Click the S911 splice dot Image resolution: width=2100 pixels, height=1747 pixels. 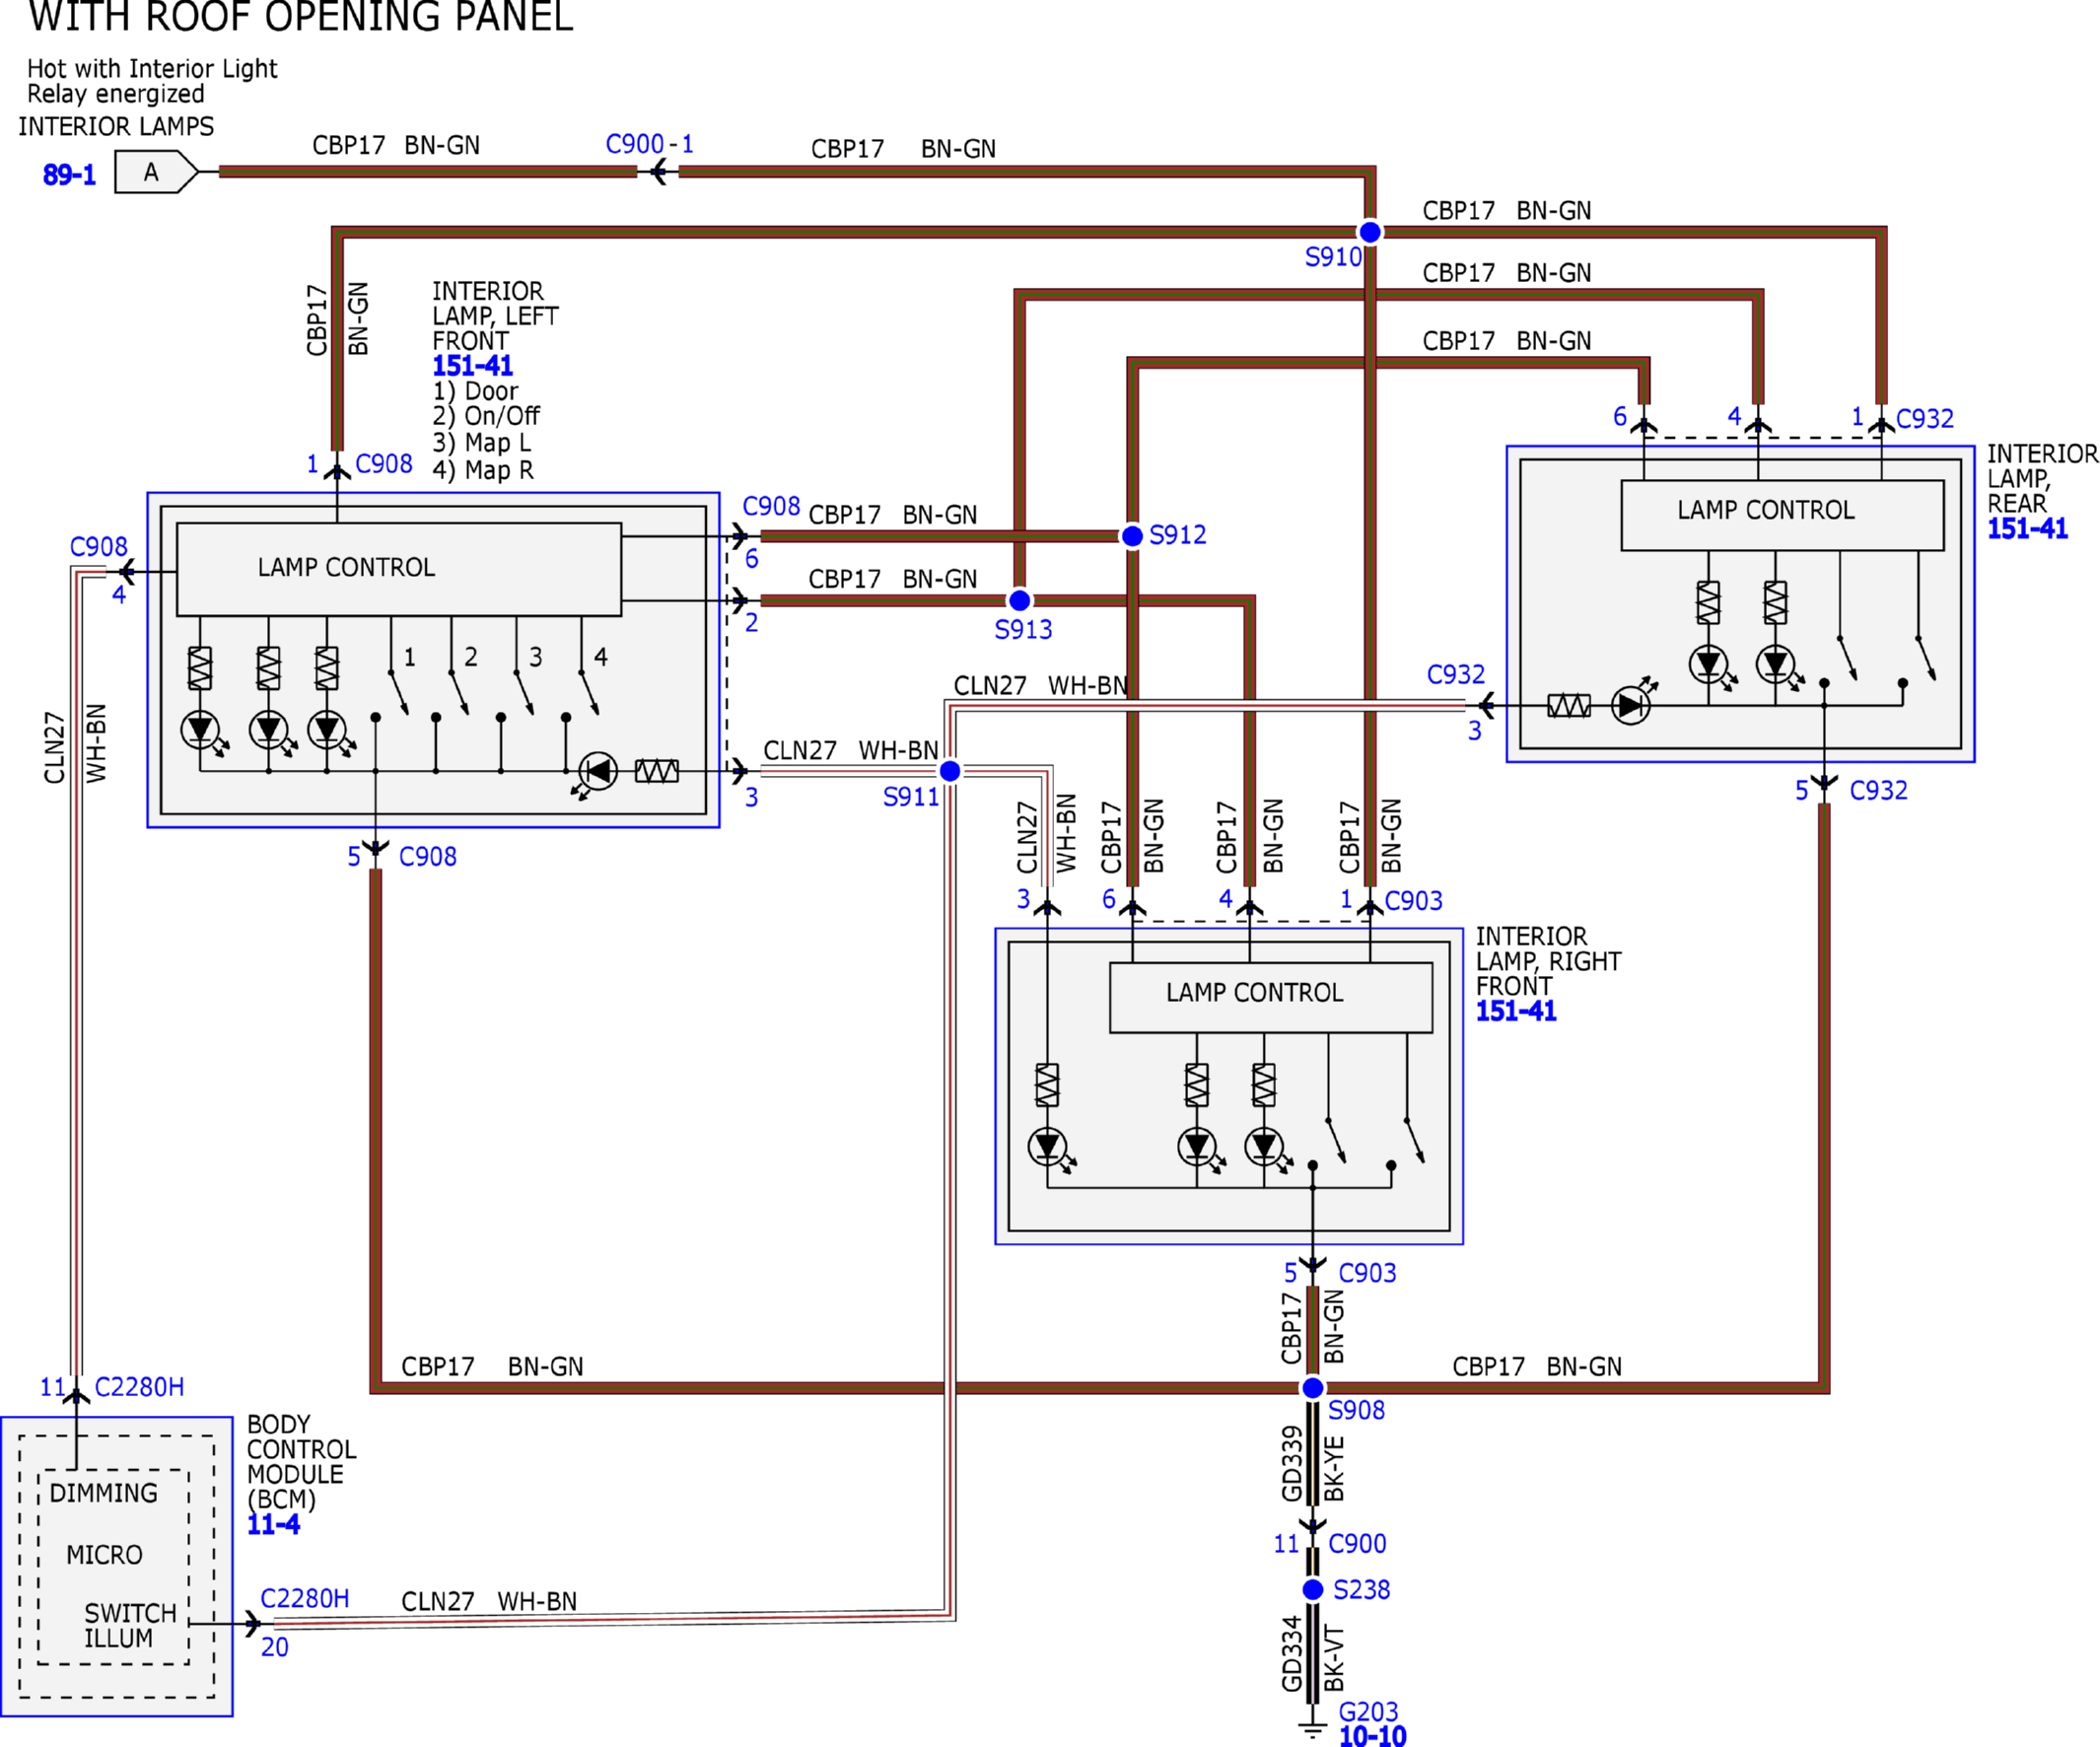click(950, 771)
